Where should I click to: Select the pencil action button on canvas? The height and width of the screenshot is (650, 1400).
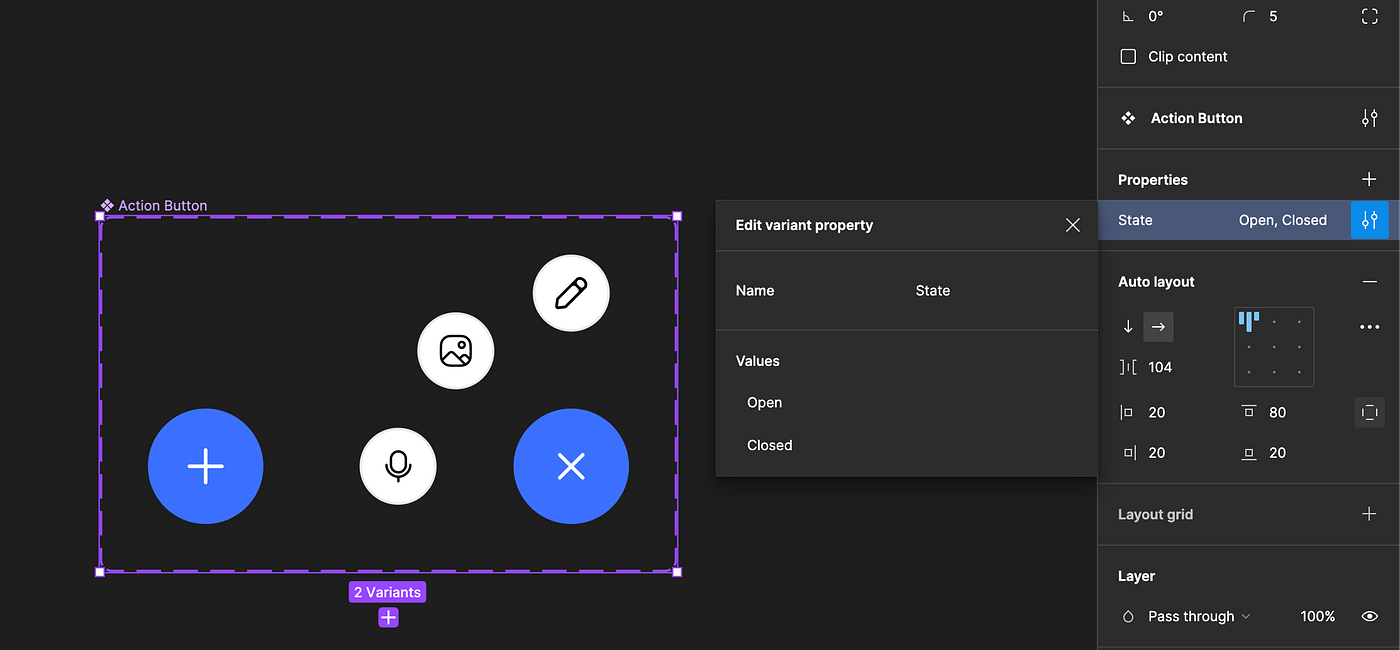pyautogui.click(x=571, y=293)
